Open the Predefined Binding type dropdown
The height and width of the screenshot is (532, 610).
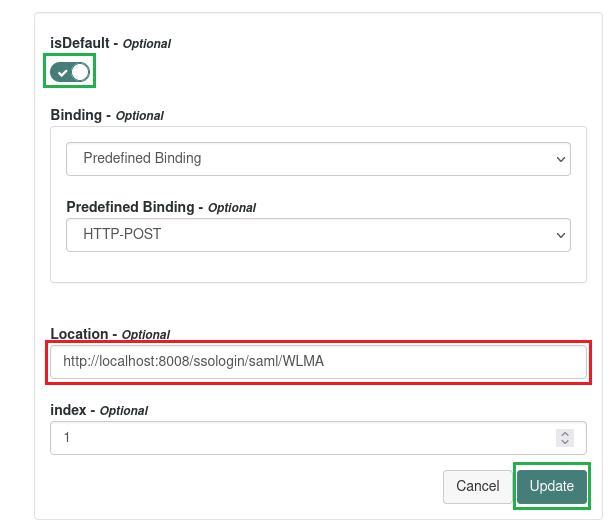pyautogui.click(x=318, y=159)
